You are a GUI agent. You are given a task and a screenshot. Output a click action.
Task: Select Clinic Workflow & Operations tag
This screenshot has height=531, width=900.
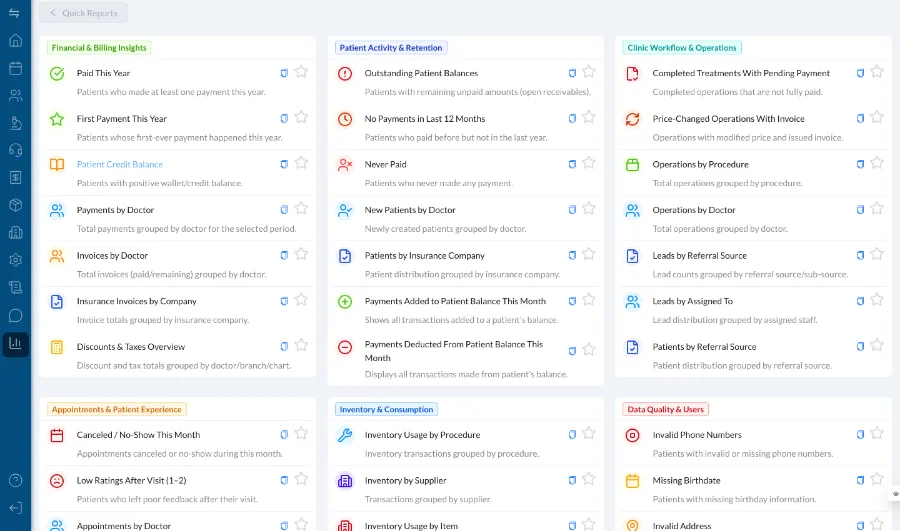click(x=682, y=48)
